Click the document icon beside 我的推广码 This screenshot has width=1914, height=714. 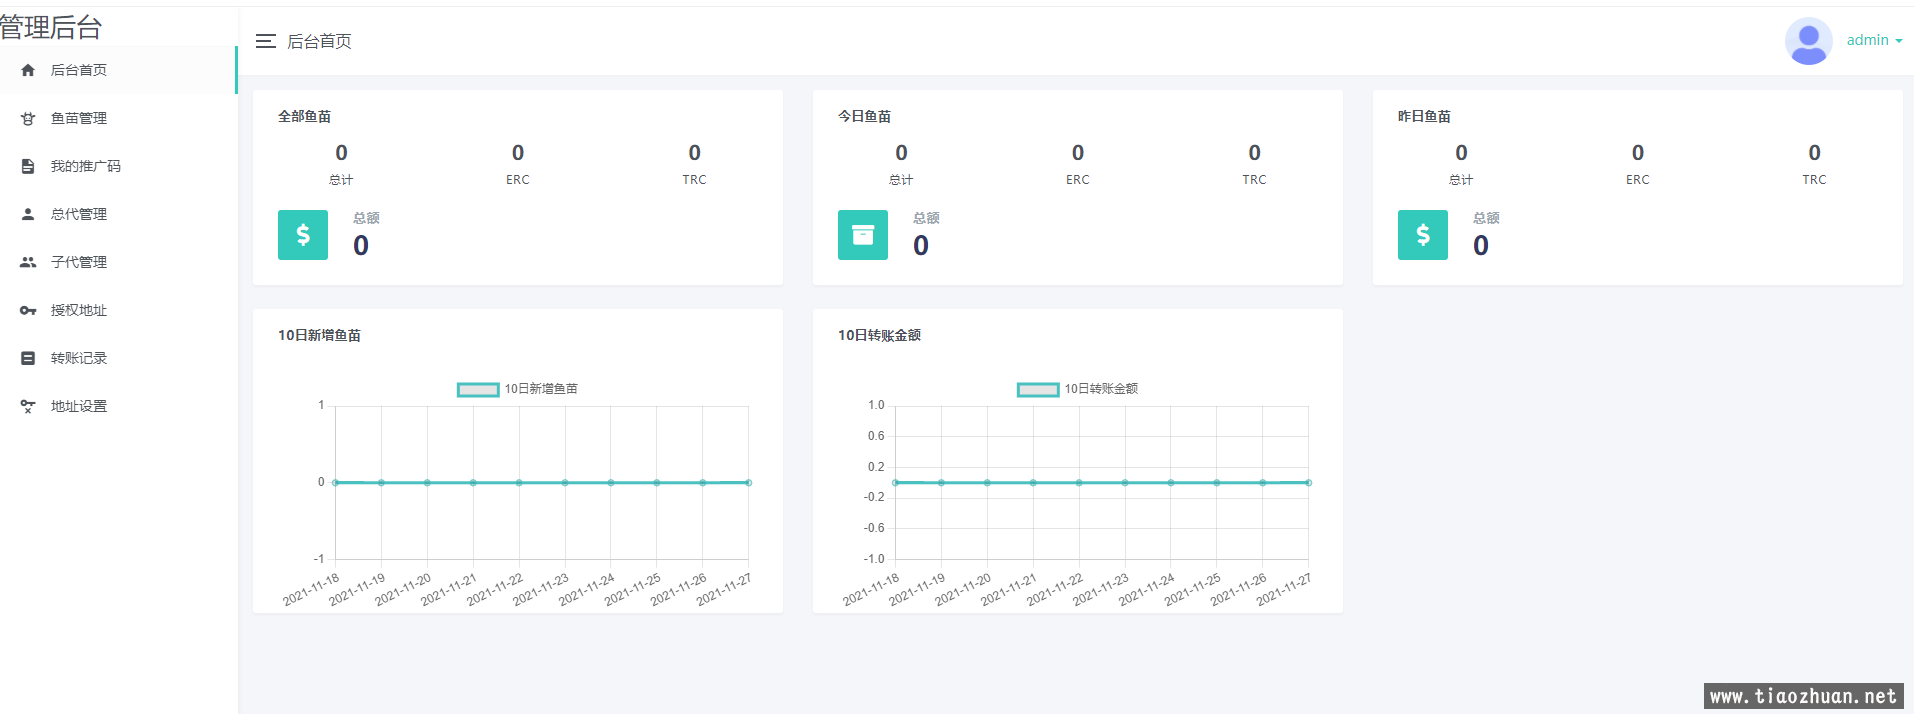(28, 166)
